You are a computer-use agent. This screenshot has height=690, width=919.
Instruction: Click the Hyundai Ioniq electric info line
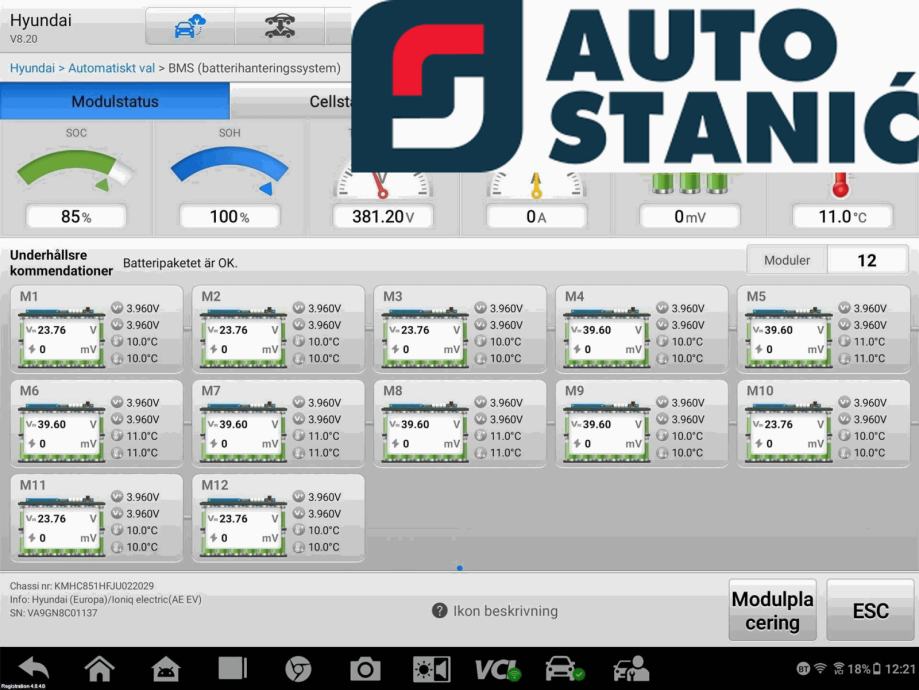coord(105,599)
